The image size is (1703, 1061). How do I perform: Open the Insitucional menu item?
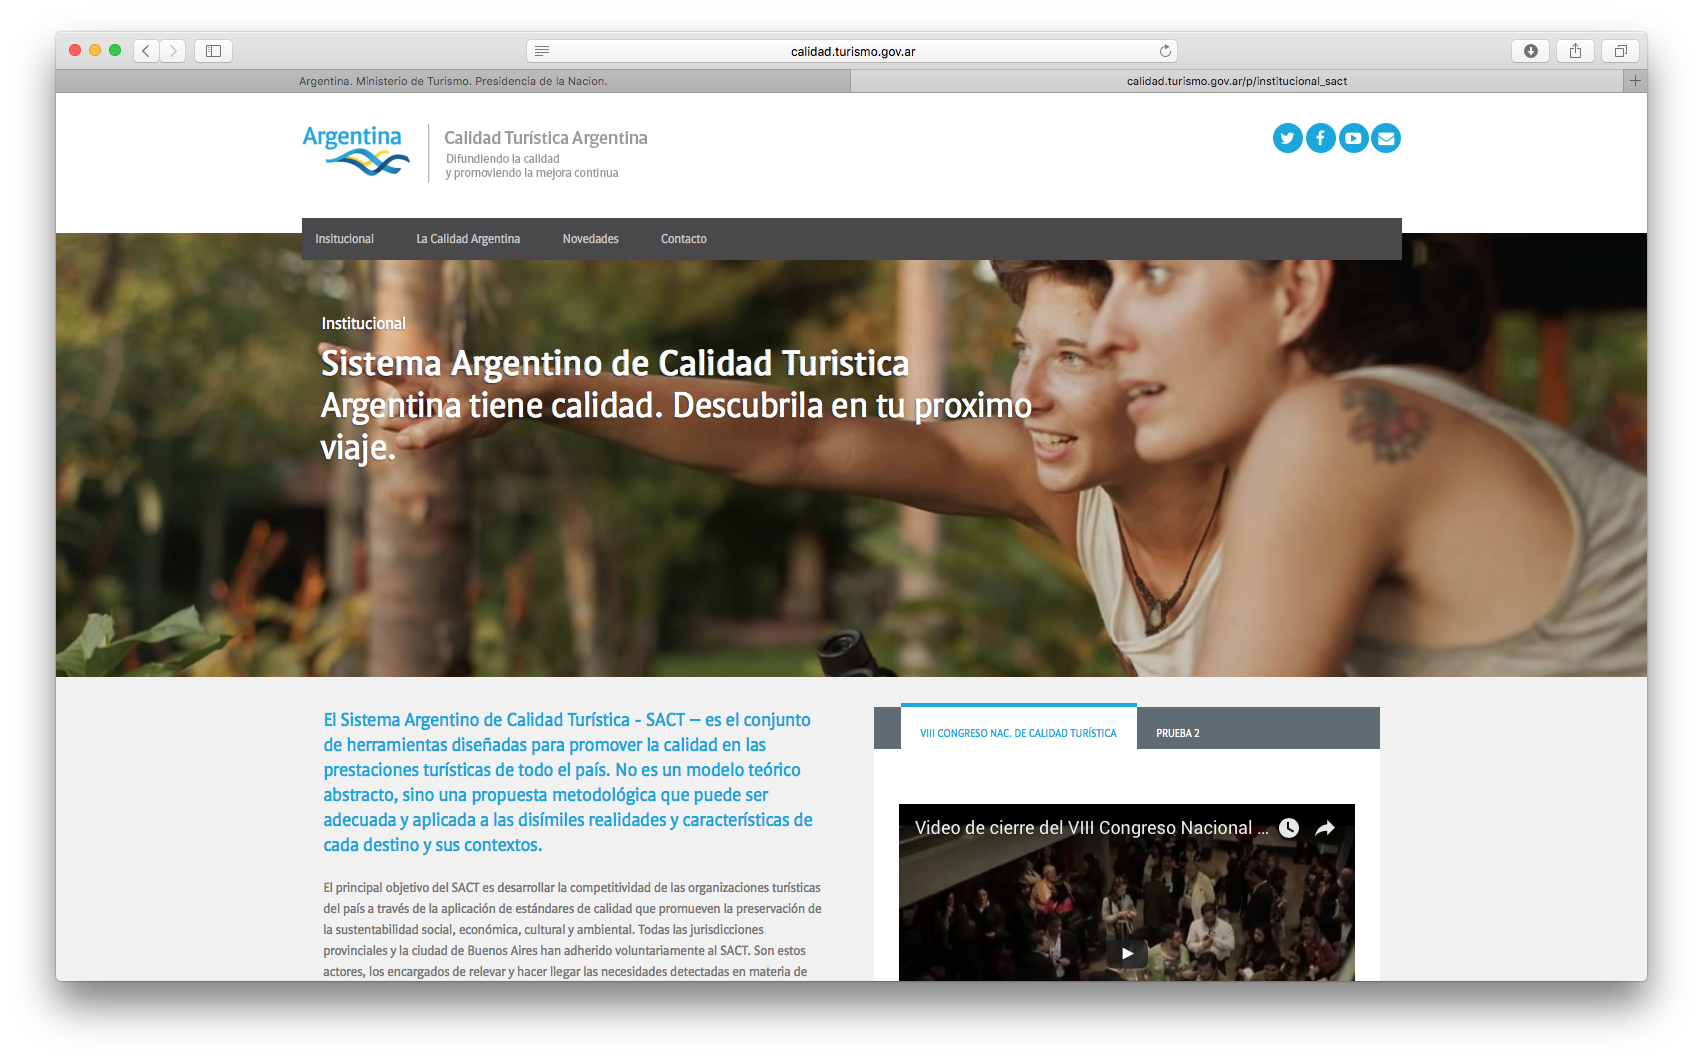pyautogui.click(x=344, y=239)
